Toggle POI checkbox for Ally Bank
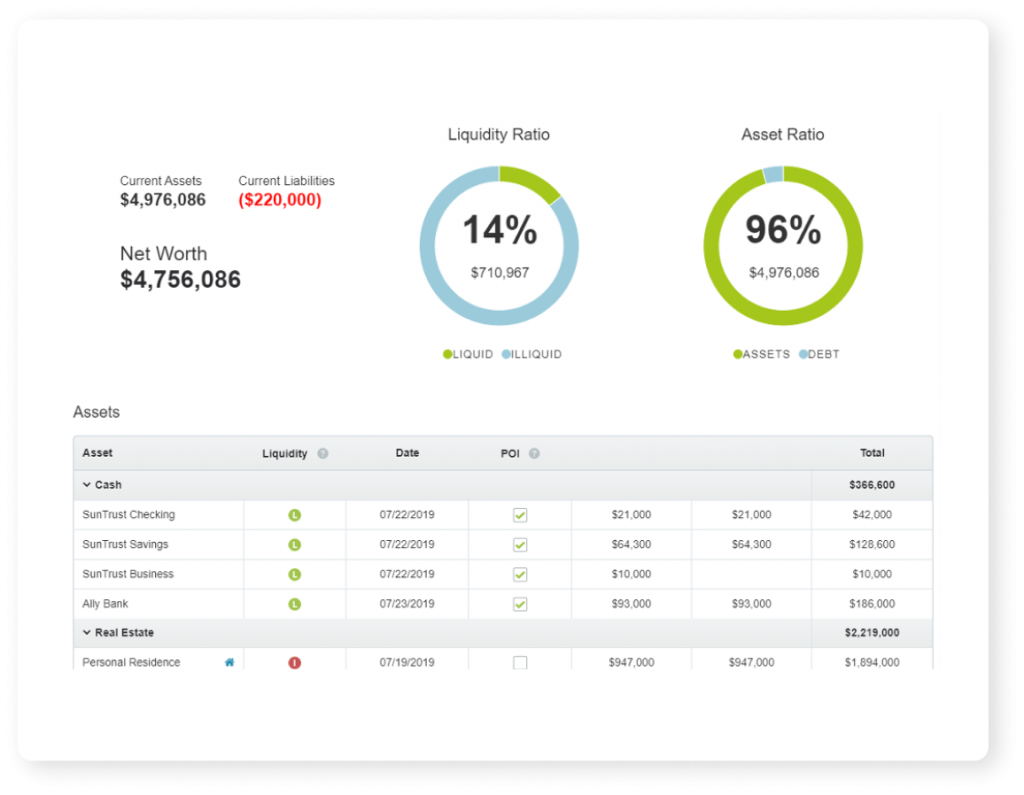 pos(520,604)
